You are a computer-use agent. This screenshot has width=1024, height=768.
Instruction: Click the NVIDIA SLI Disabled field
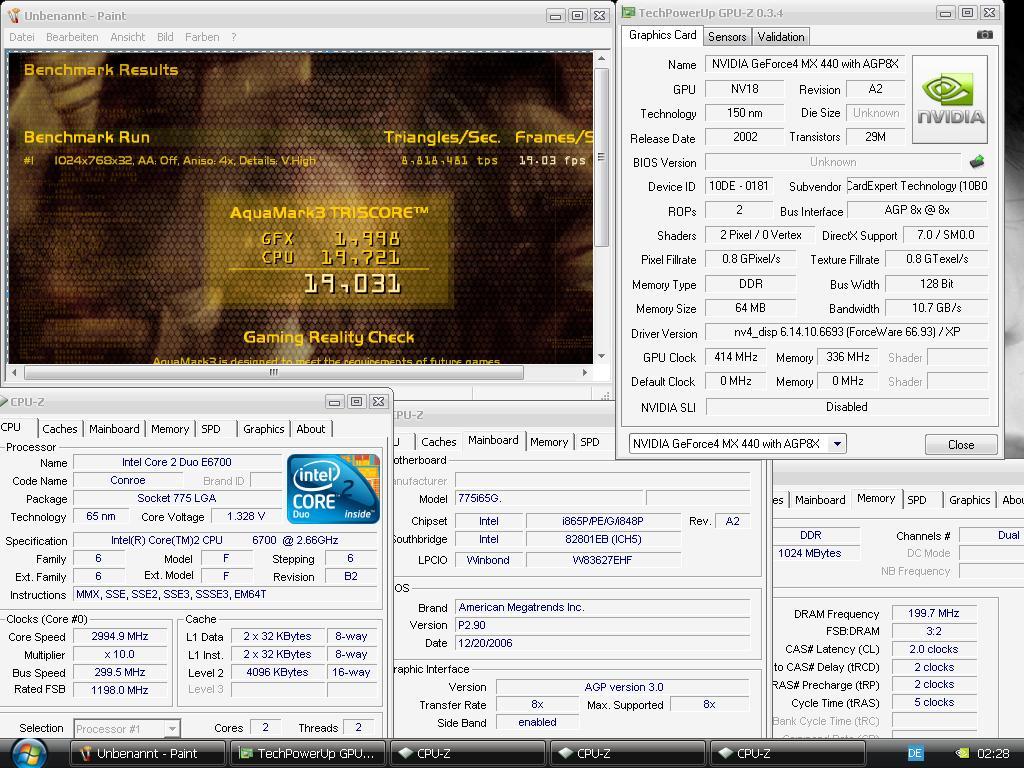(847, 407)
